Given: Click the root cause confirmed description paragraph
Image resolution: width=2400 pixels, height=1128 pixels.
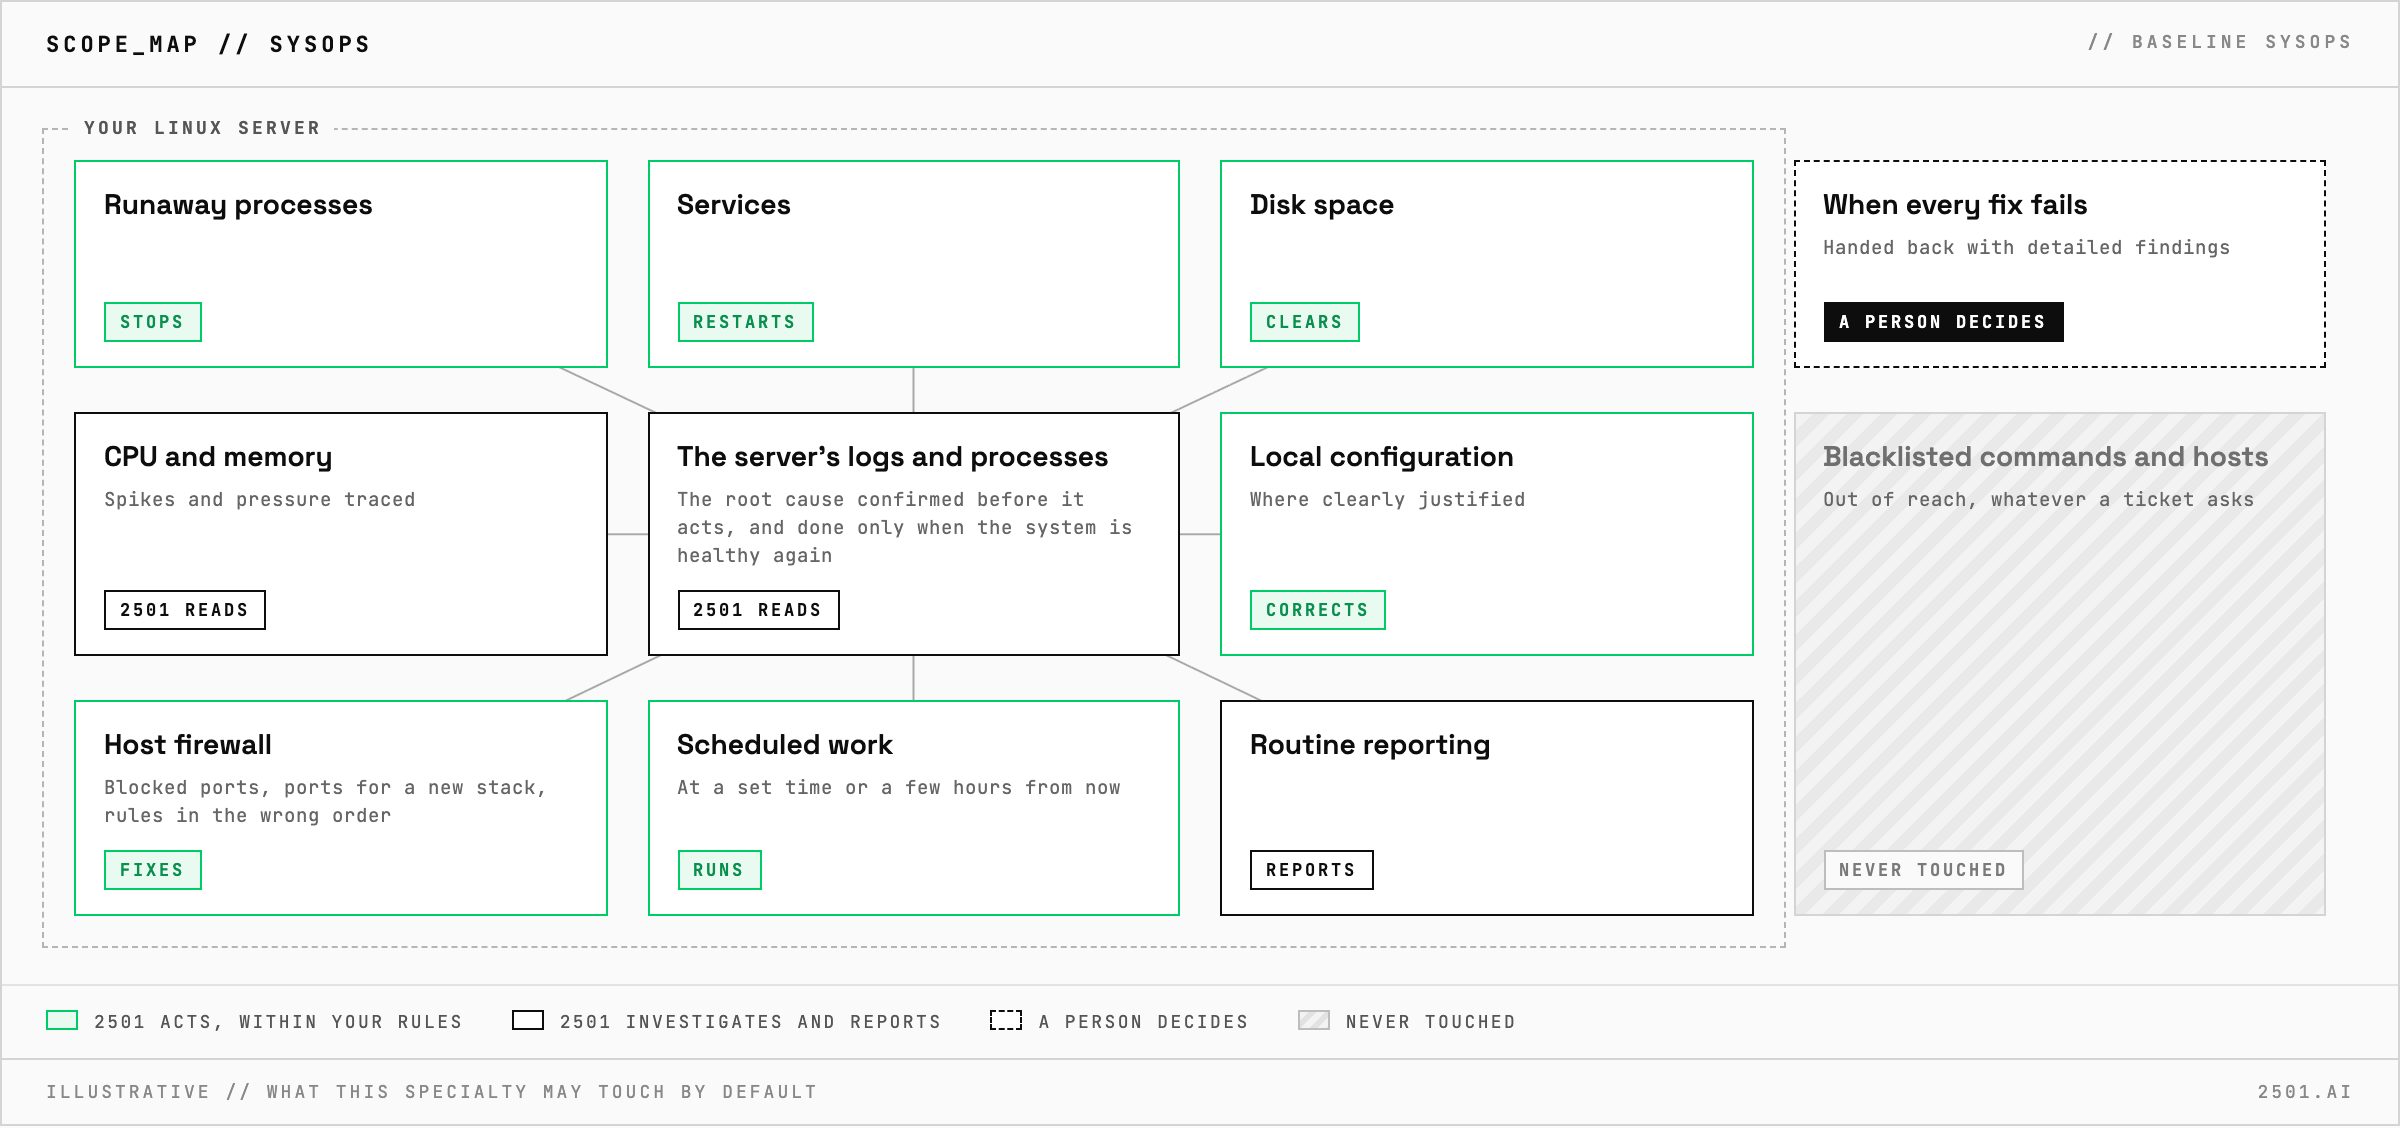Looking at the screenshot, I should click(x=904, y=527).
